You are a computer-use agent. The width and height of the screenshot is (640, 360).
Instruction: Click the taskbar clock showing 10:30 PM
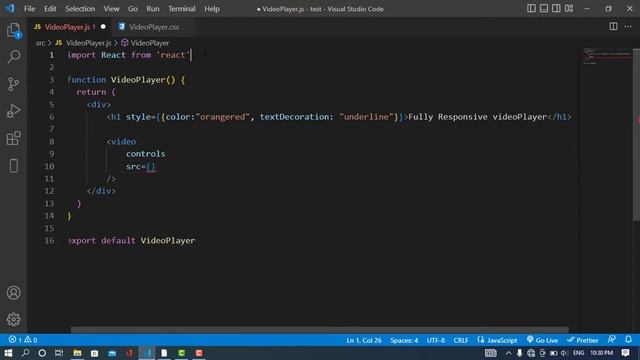coord(601,353)
